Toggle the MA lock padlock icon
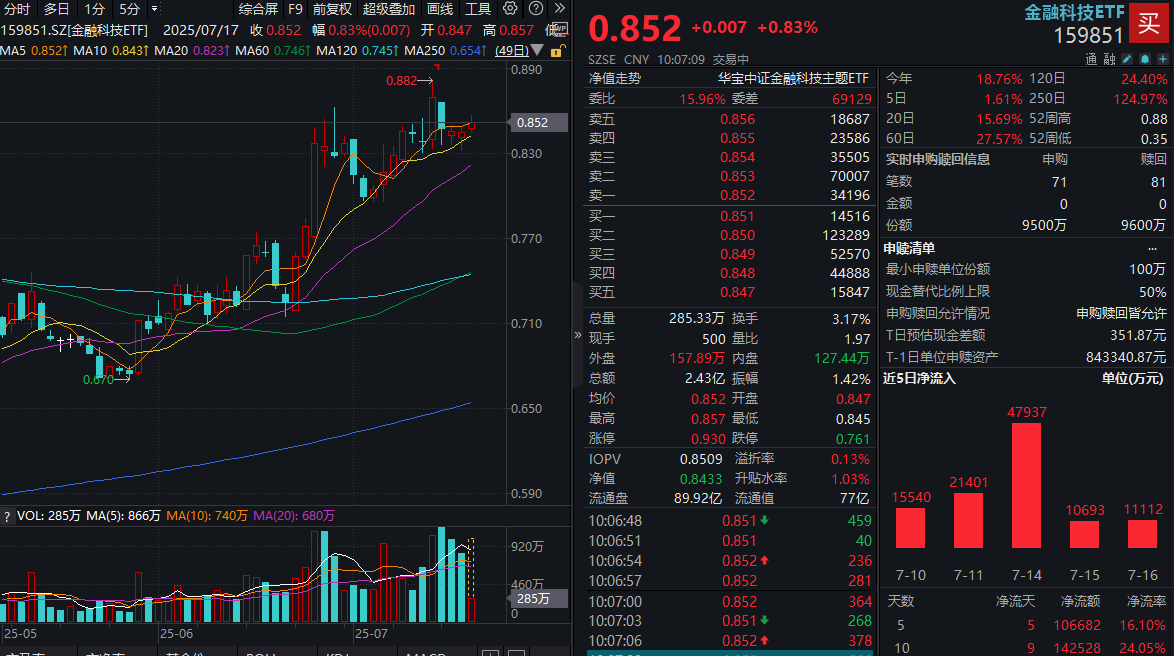1174x656 pixels. pos(556,51)
